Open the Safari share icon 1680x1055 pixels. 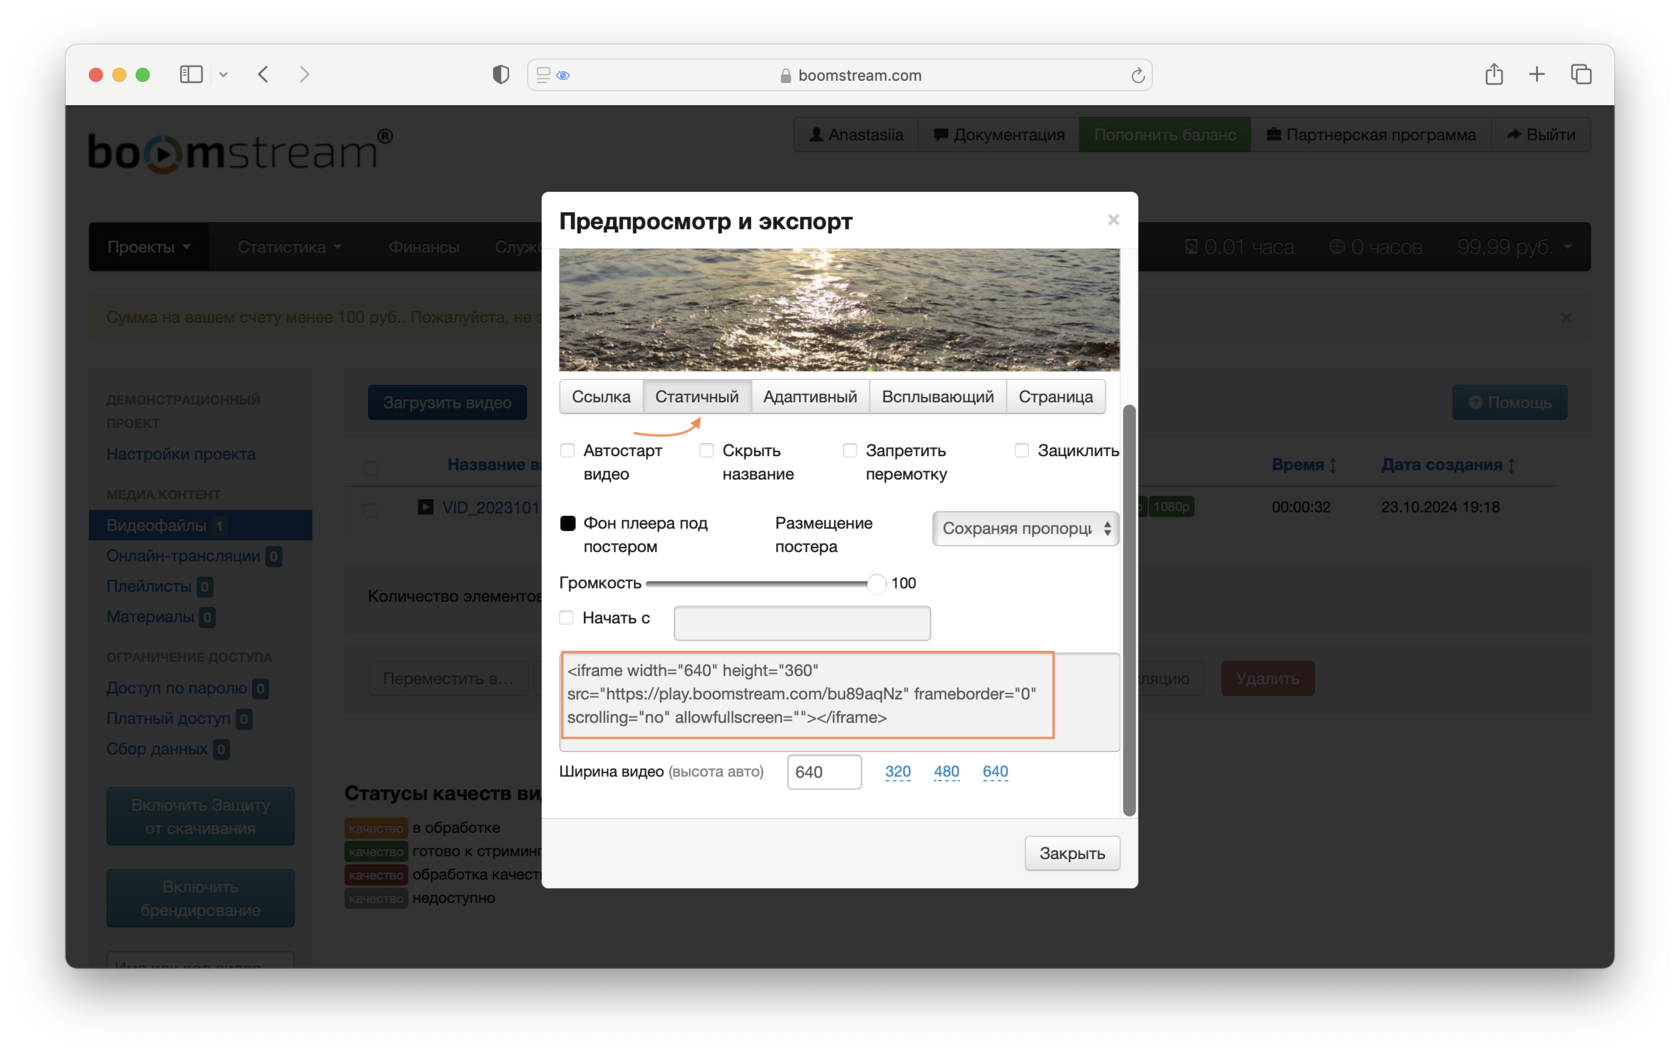pos(1494,74)
